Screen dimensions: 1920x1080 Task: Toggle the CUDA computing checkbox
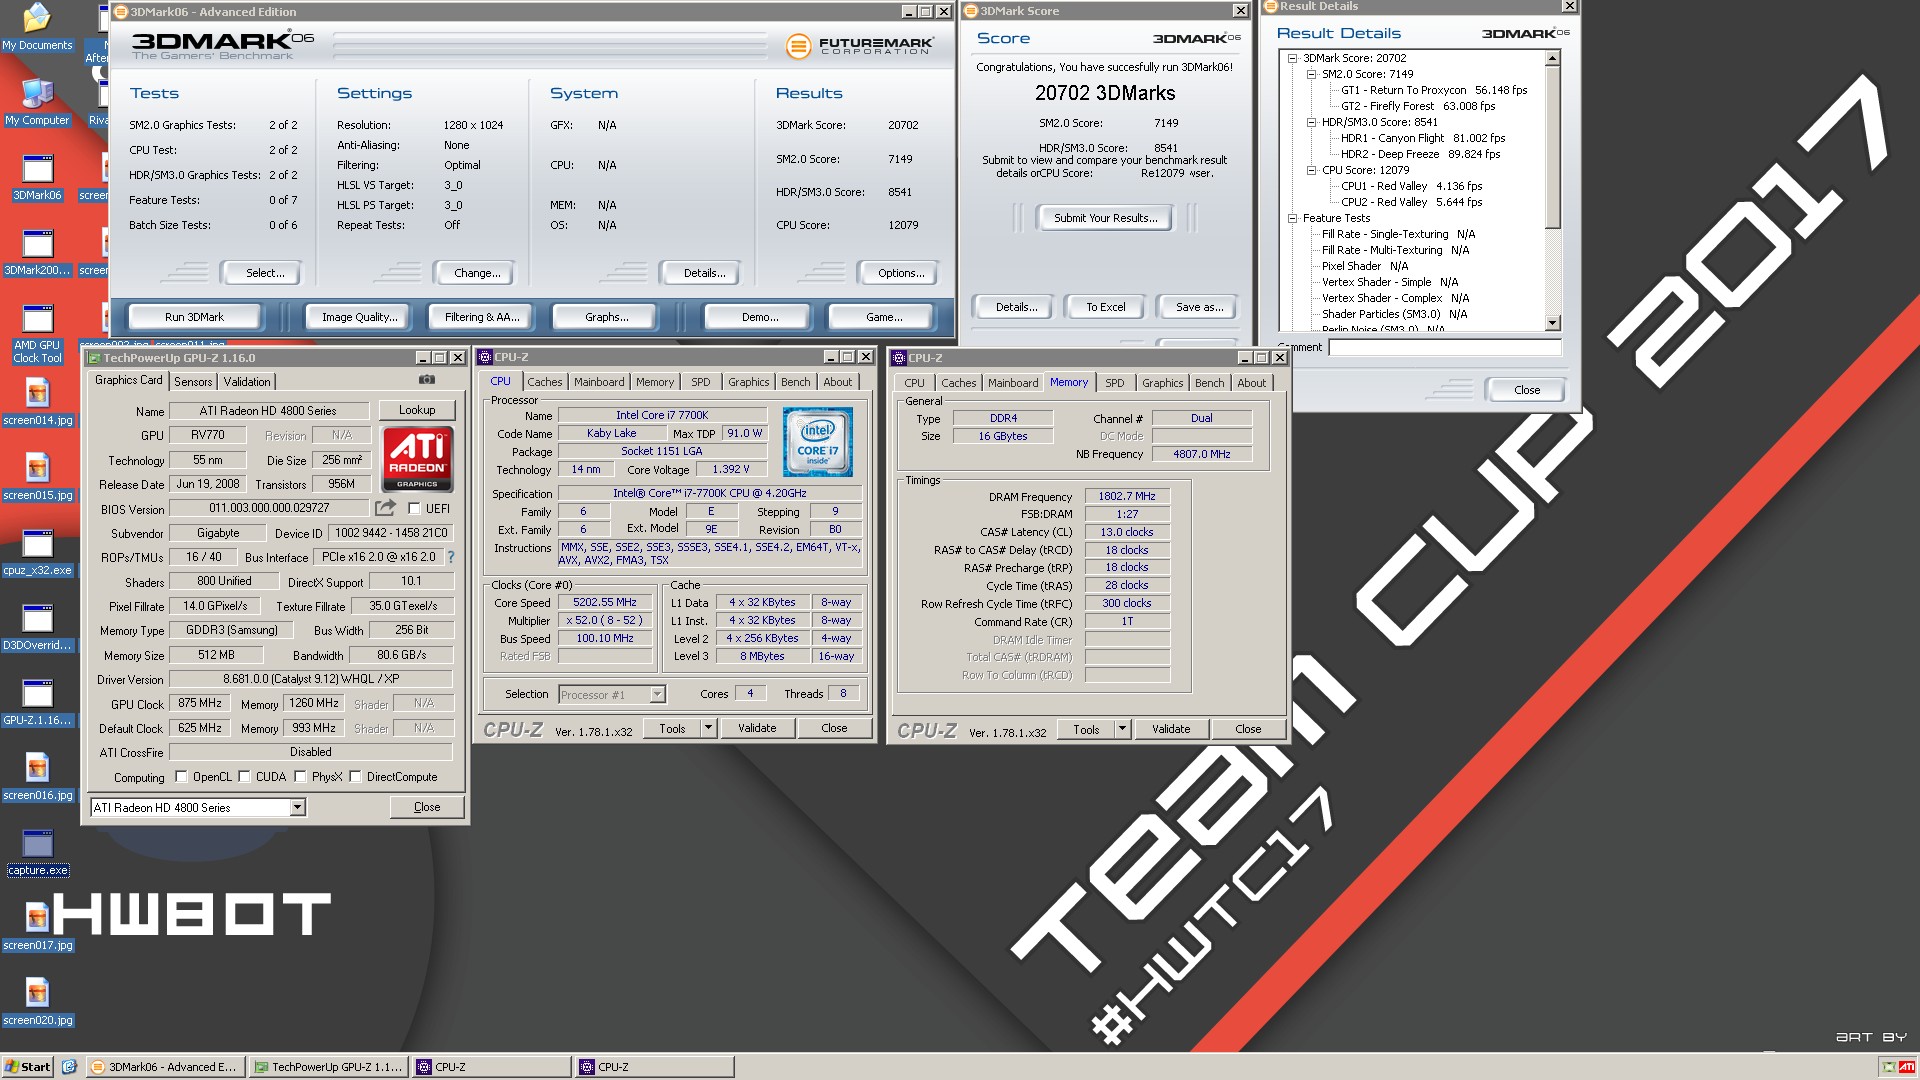coord(244,777)
